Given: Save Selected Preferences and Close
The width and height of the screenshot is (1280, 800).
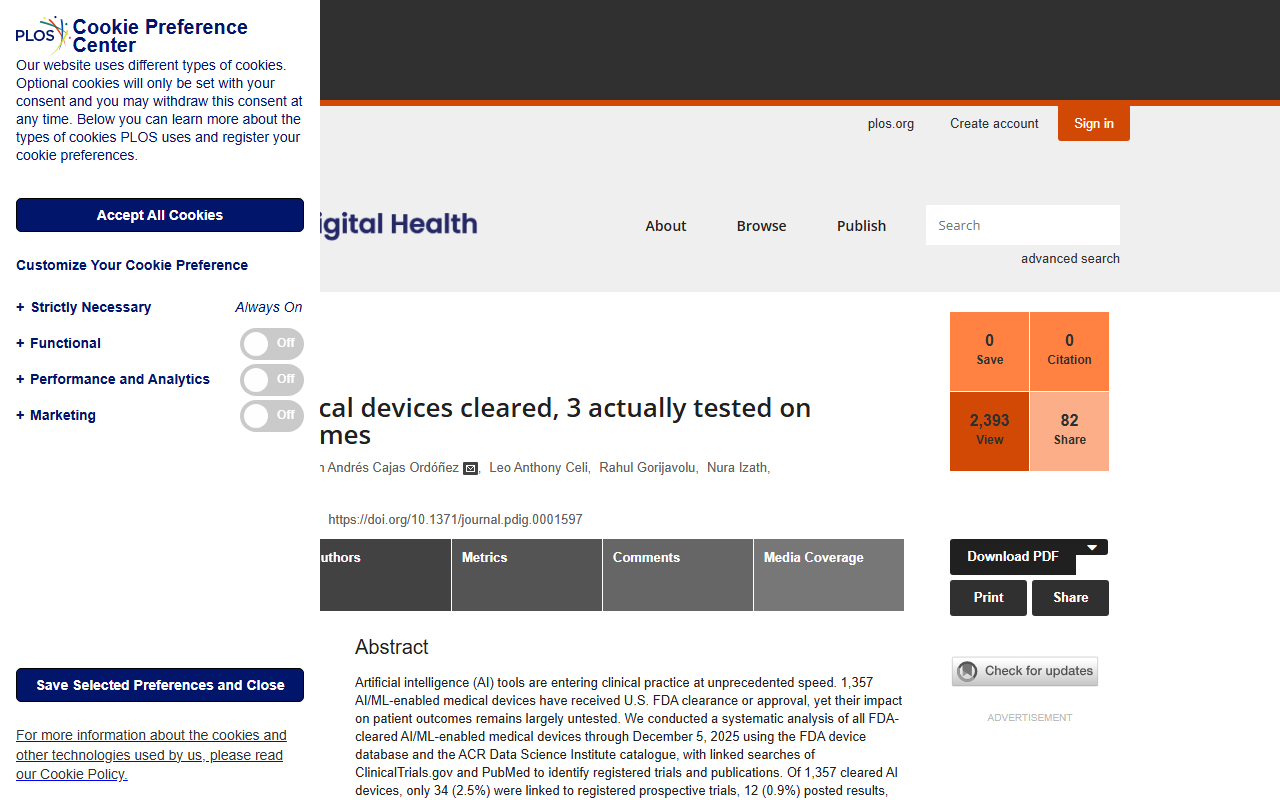Looking at the screenshot, I should point(160,685).
